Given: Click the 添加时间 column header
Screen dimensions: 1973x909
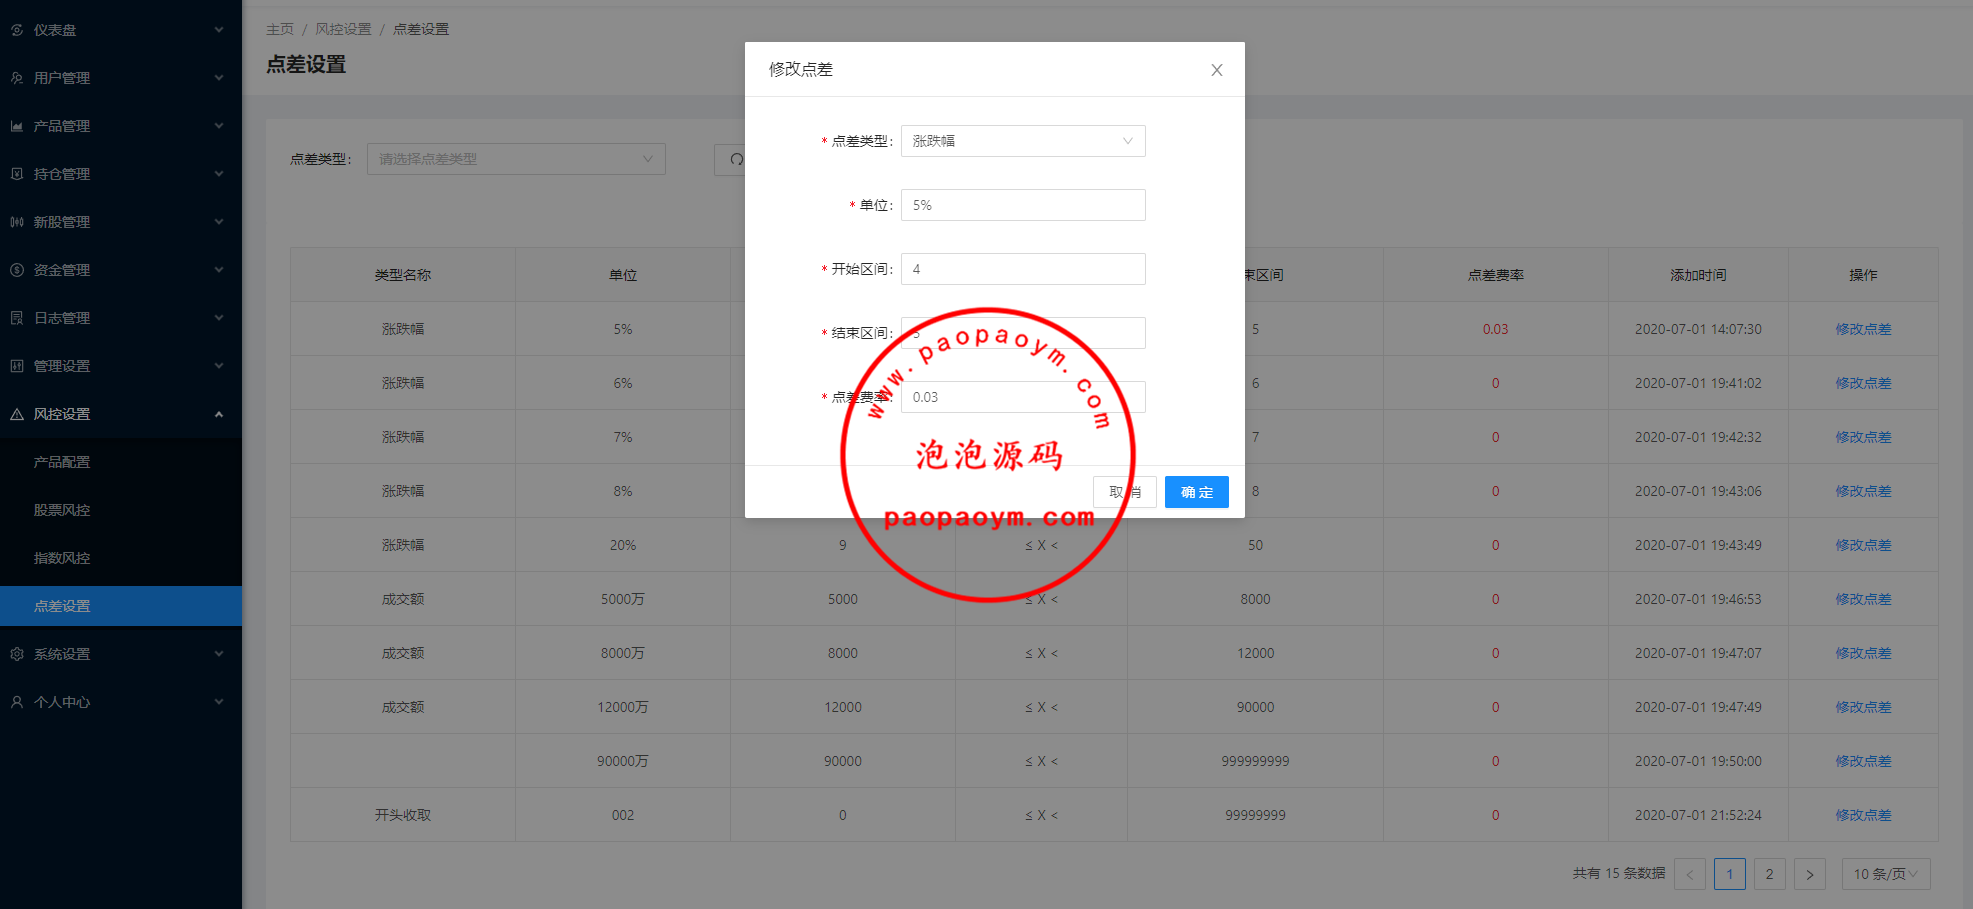Looking at the screenshot, I should point(1698,275).
